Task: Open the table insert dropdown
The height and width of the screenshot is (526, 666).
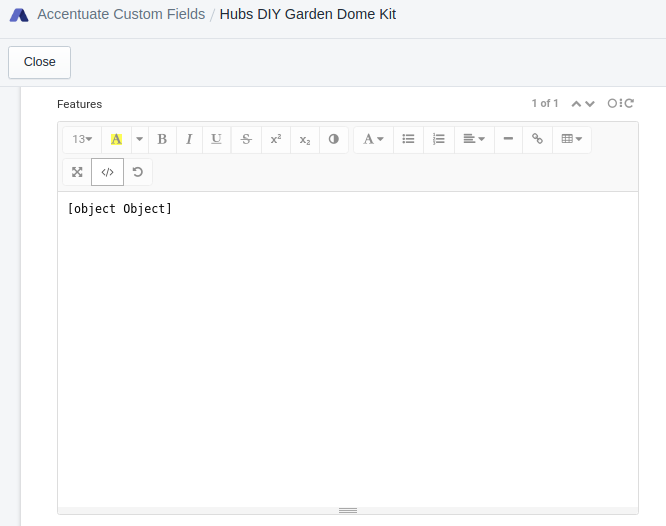Action: tap(572, 139)
